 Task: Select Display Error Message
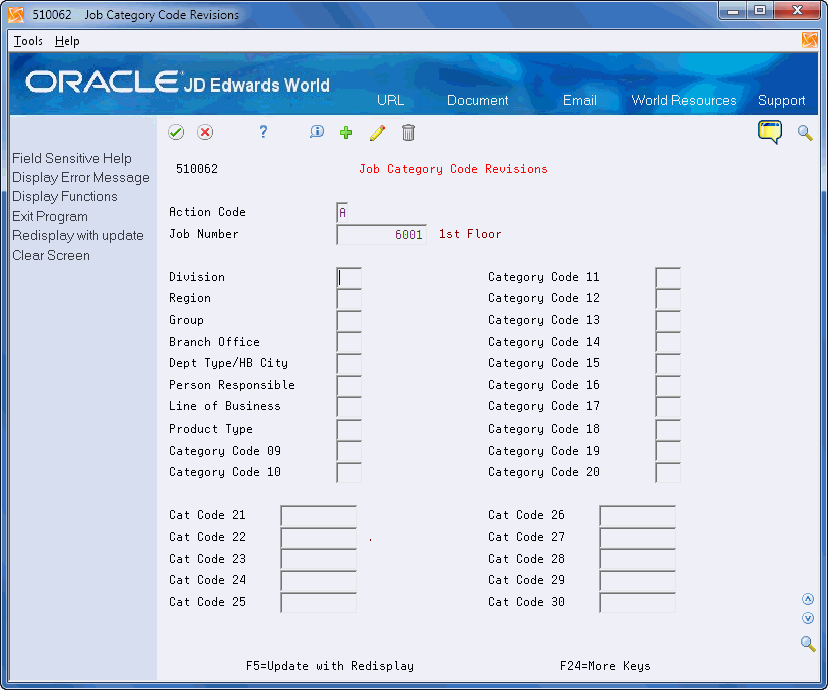point(81,177)
